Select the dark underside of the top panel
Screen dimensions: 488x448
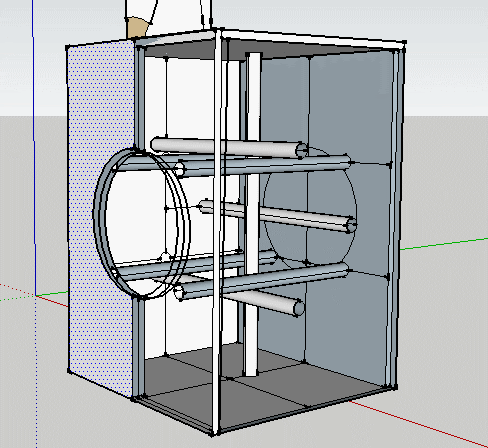(267, 50)
